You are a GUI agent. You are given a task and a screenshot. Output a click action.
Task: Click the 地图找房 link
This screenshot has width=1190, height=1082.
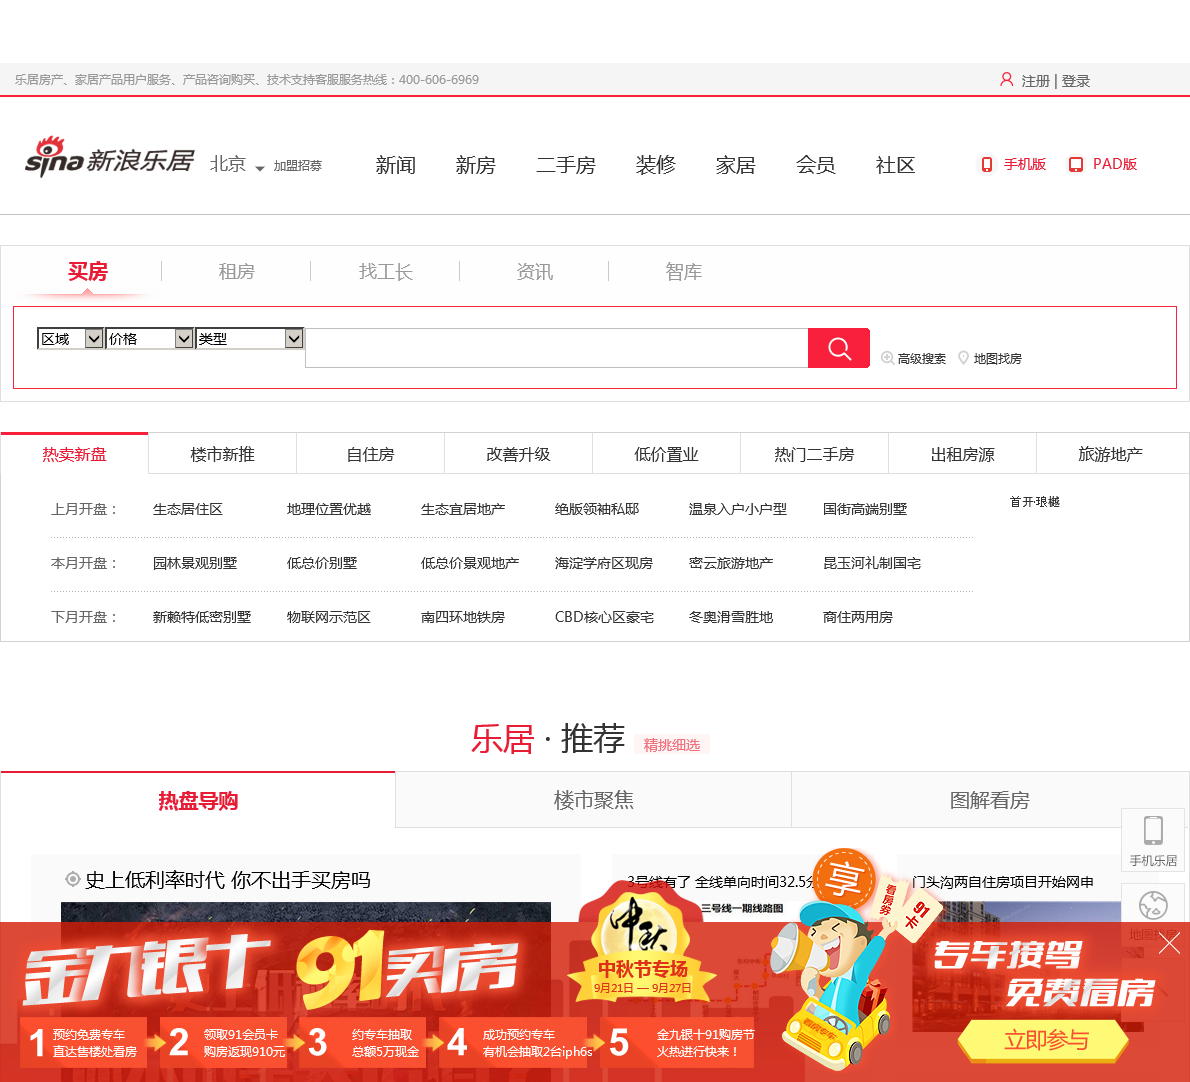click(997, 358)
